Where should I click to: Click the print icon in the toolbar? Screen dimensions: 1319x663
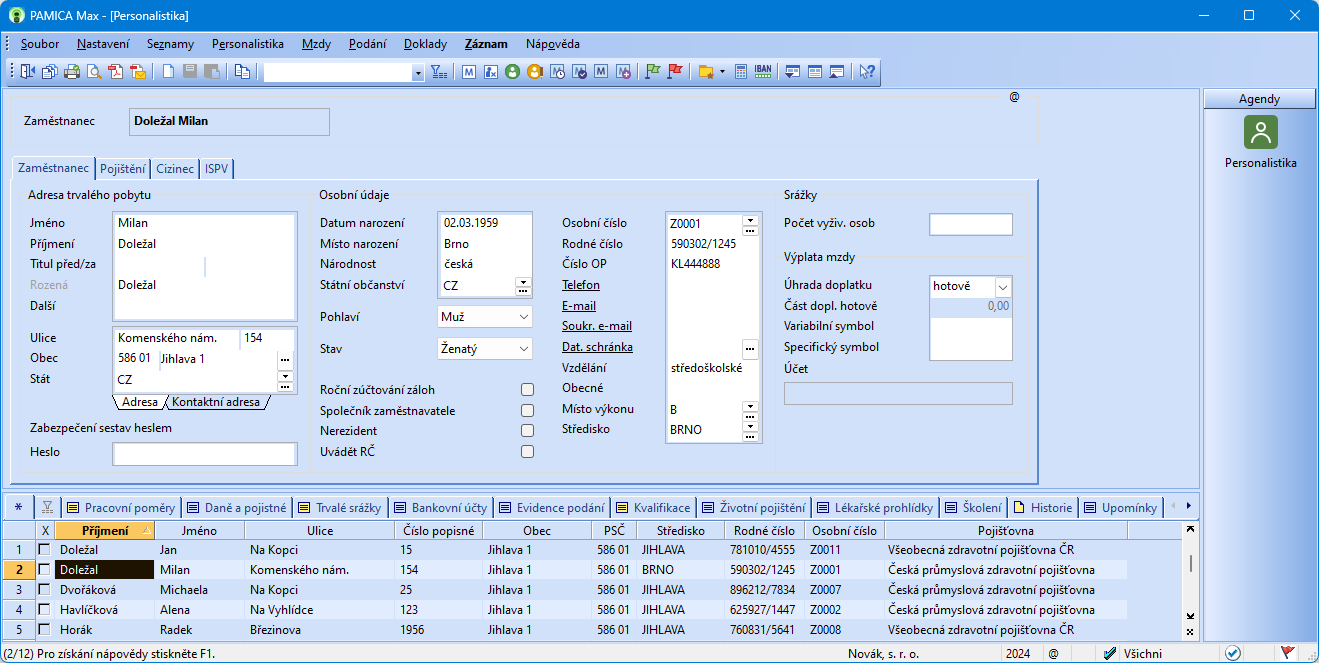(72, 72)
